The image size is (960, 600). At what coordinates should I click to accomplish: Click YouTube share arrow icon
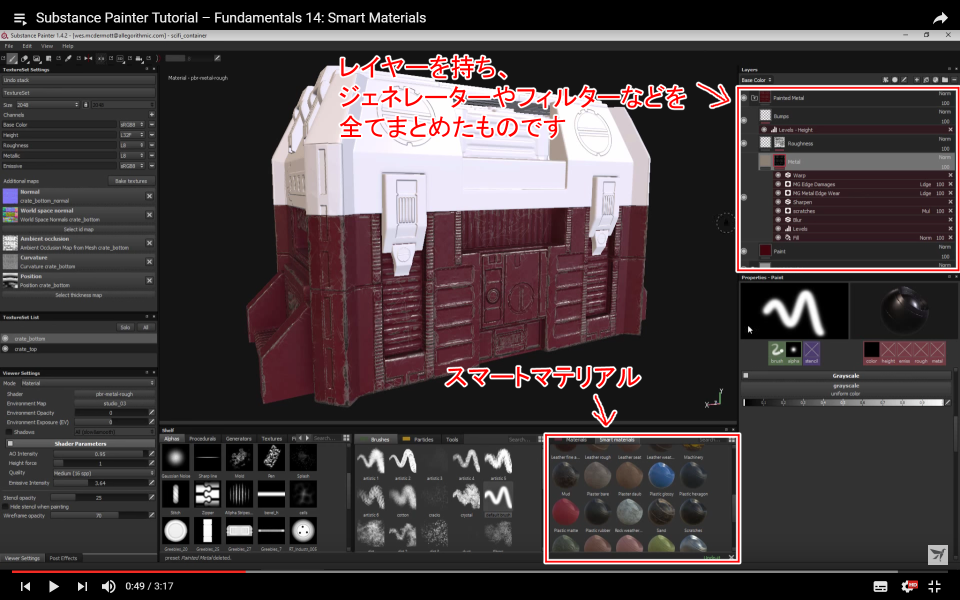coord(940,18)
